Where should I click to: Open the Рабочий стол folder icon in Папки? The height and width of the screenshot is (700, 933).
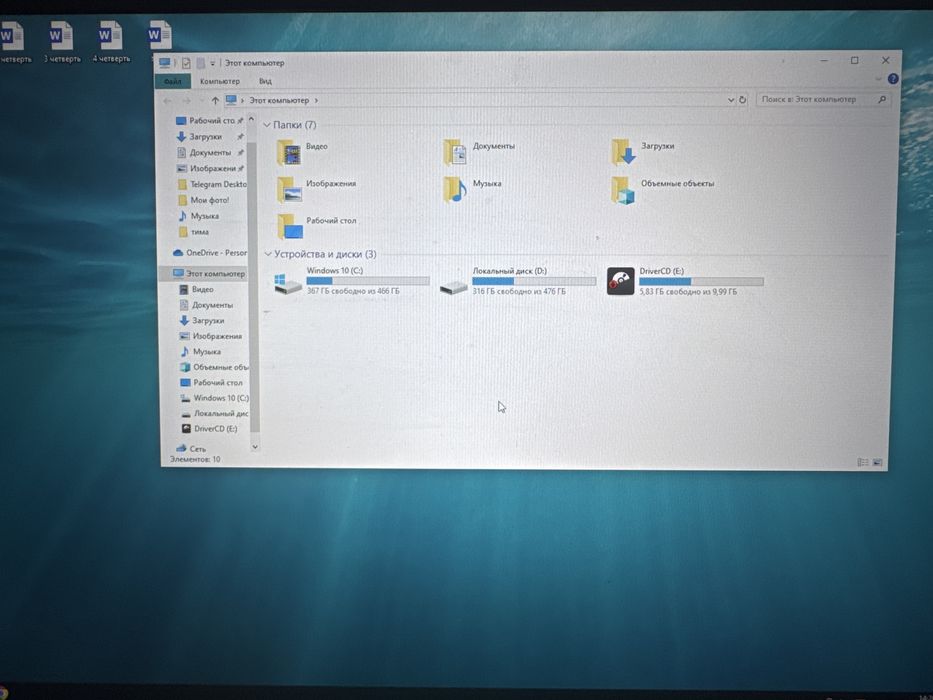[289, 227]
